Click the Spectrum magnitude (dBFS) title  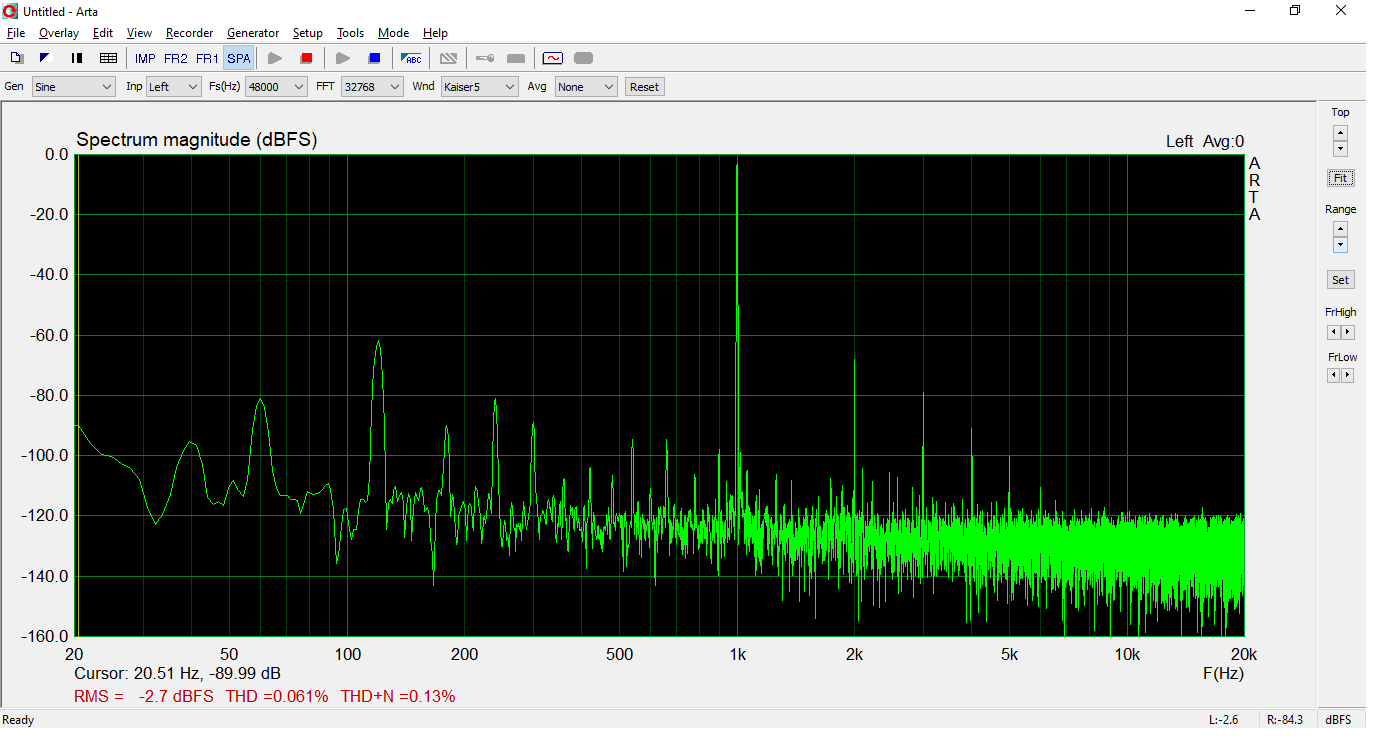pos(197,140)
